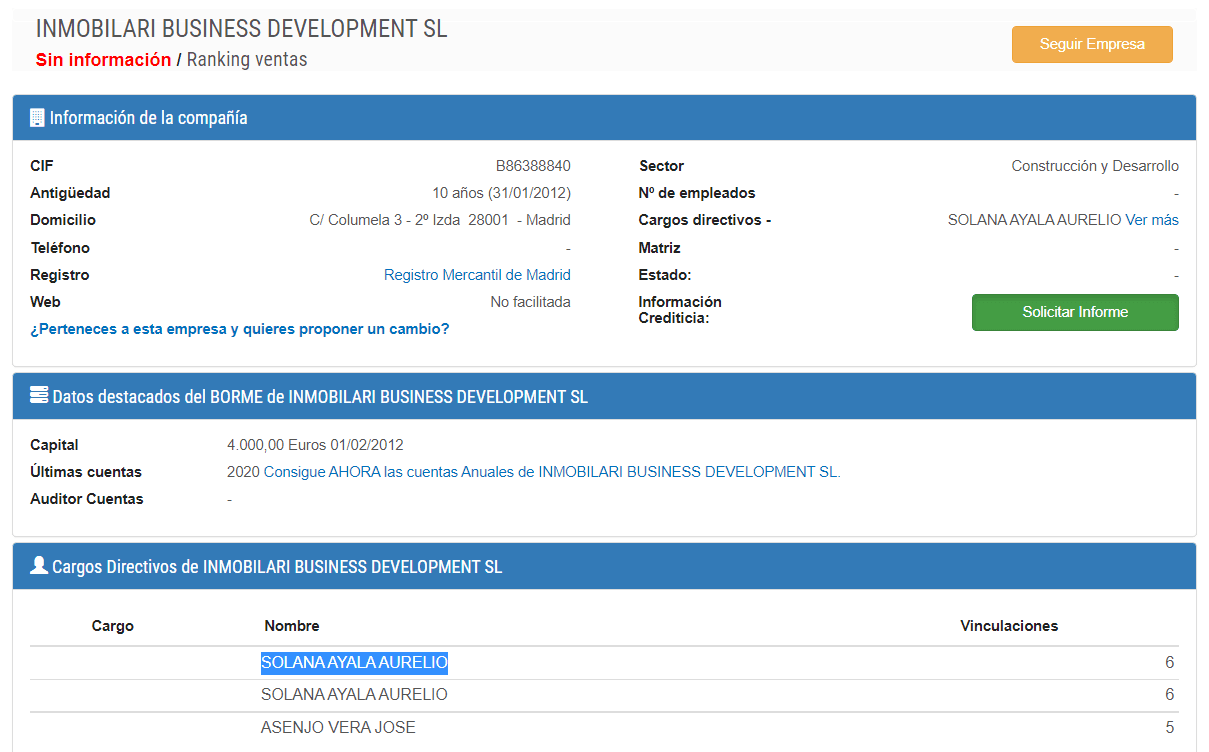Select the second SOLANA AYALA AURELIO row
Screen dimensions: 1209x752
(354, 694)
